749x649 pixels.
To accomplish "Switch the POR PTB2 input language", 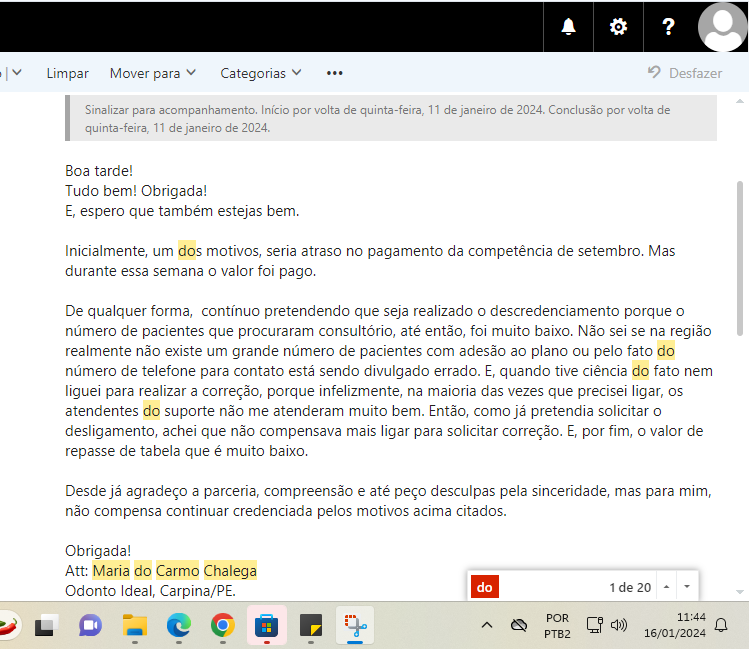I will coord(557,626).
